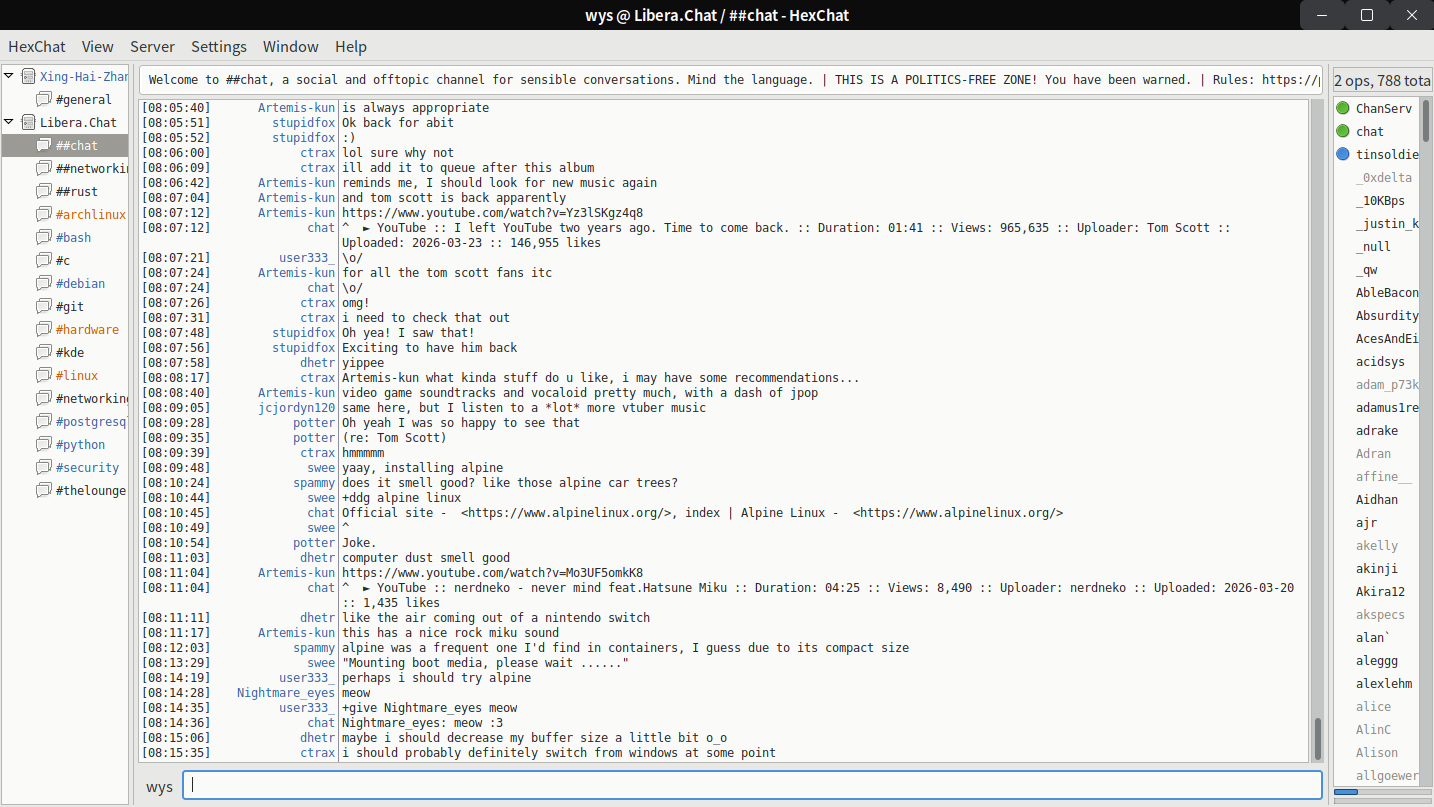
Task: Focus the message input box
Action: click(752, 785)
